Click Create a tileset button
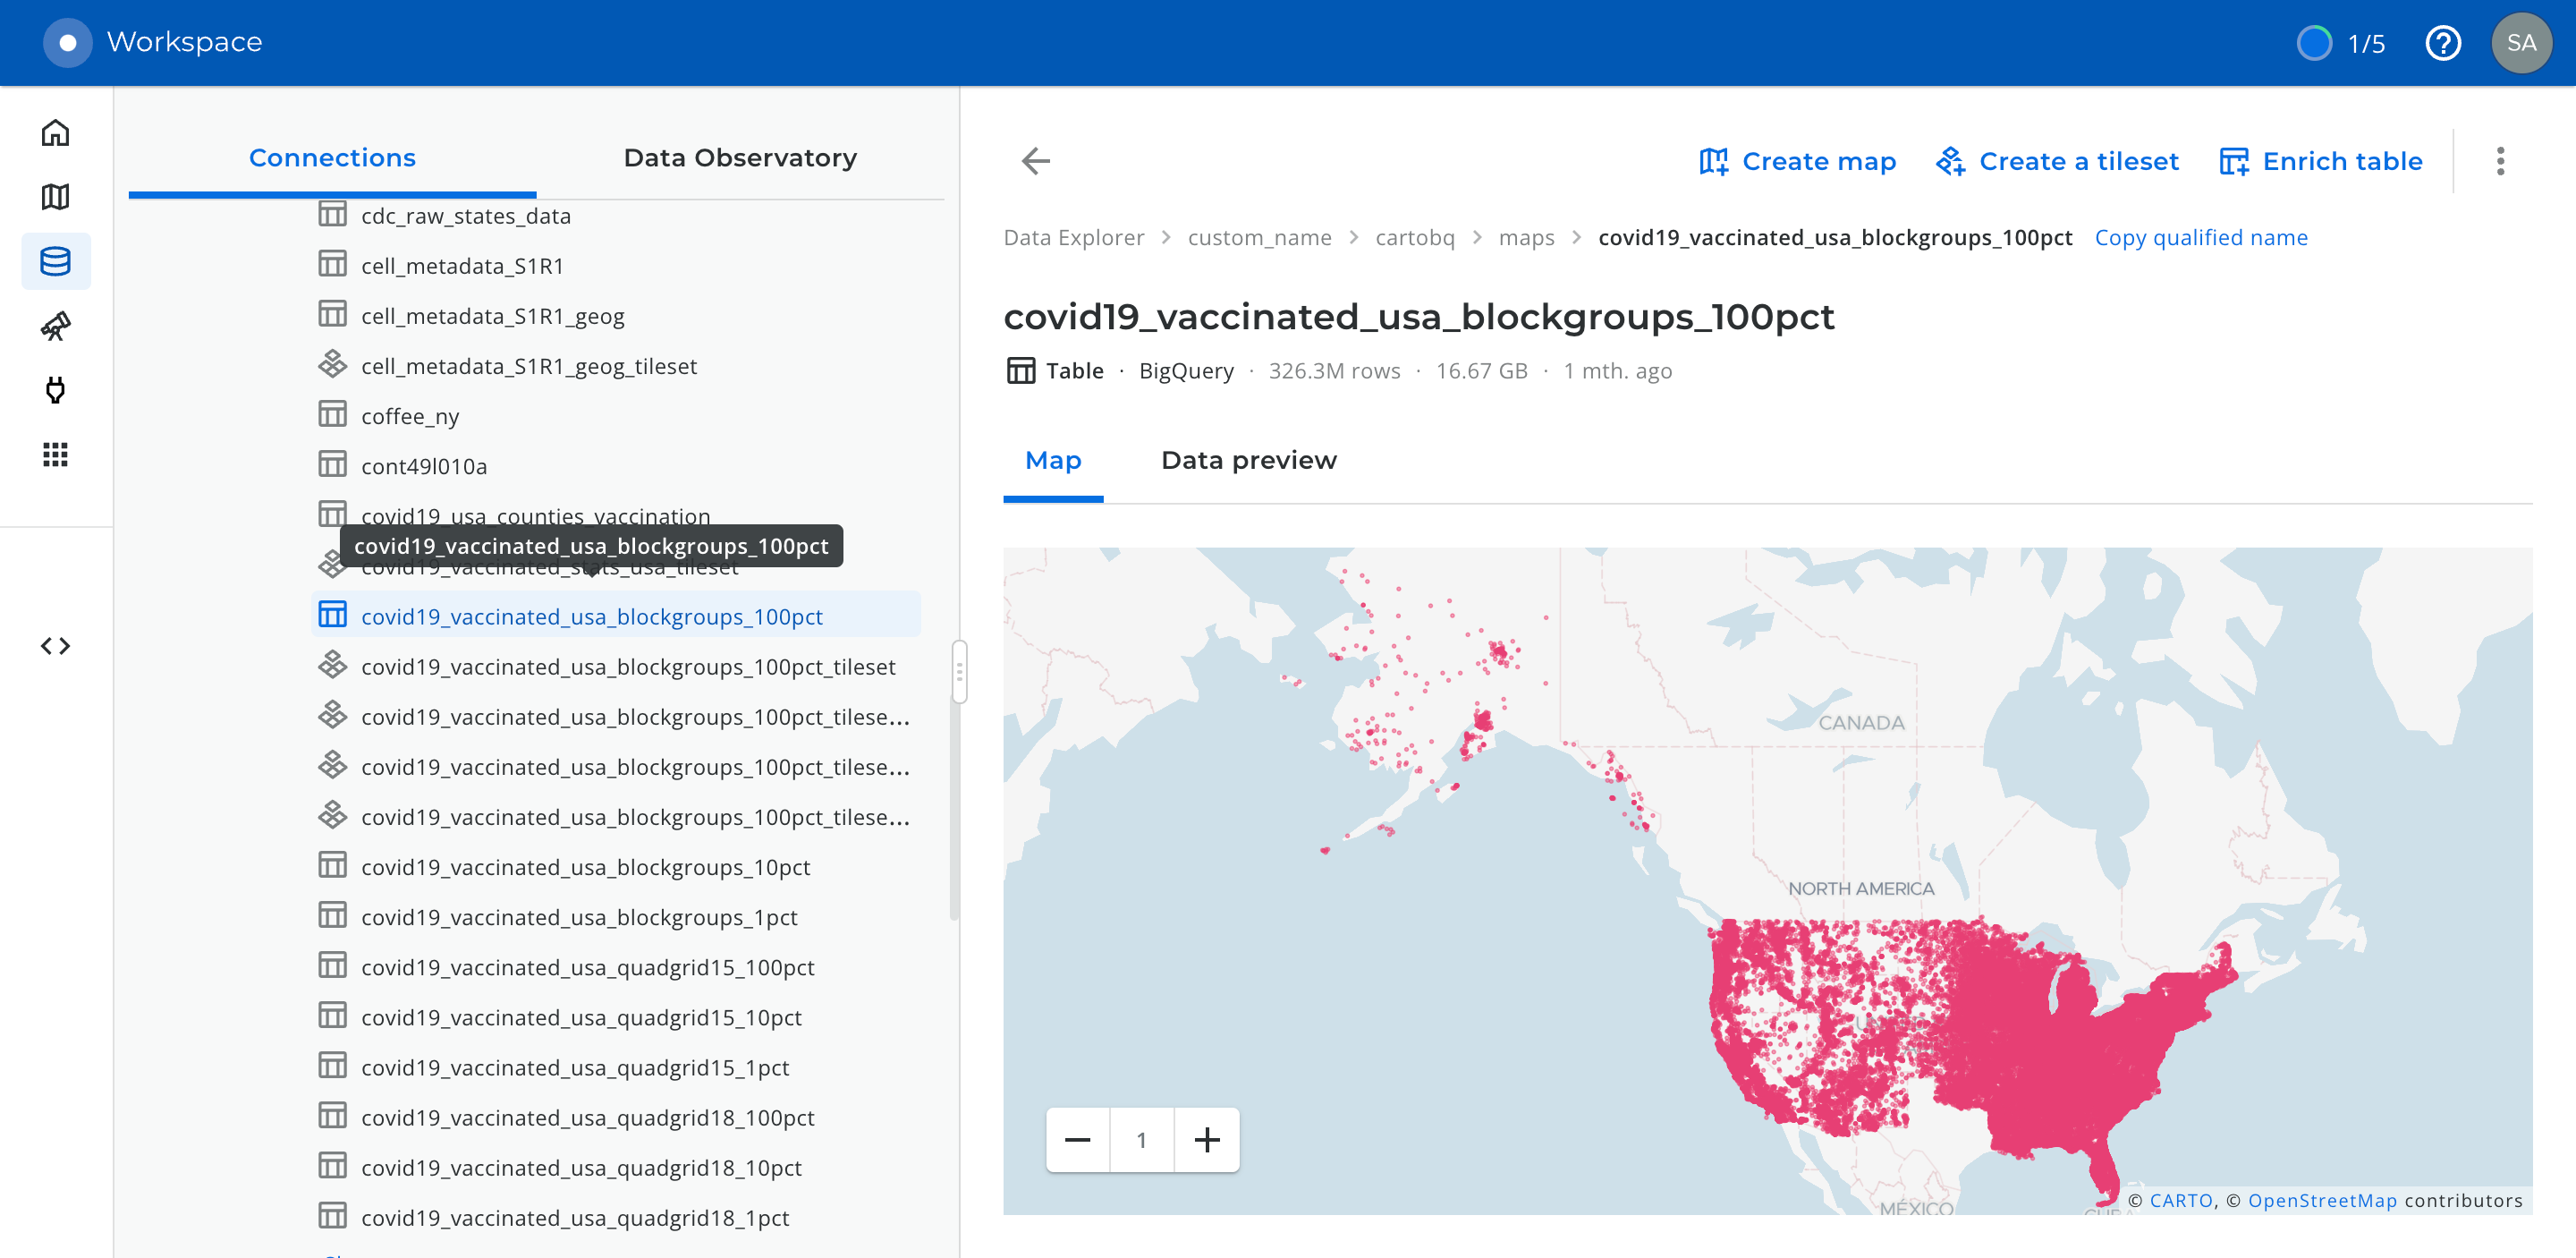 (2057, 161)
